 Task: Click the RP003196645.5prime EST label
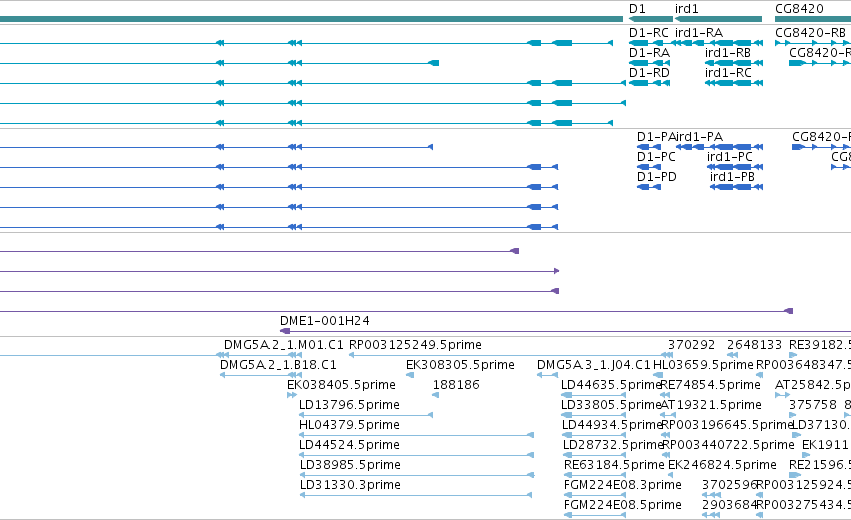click(727, 425)
